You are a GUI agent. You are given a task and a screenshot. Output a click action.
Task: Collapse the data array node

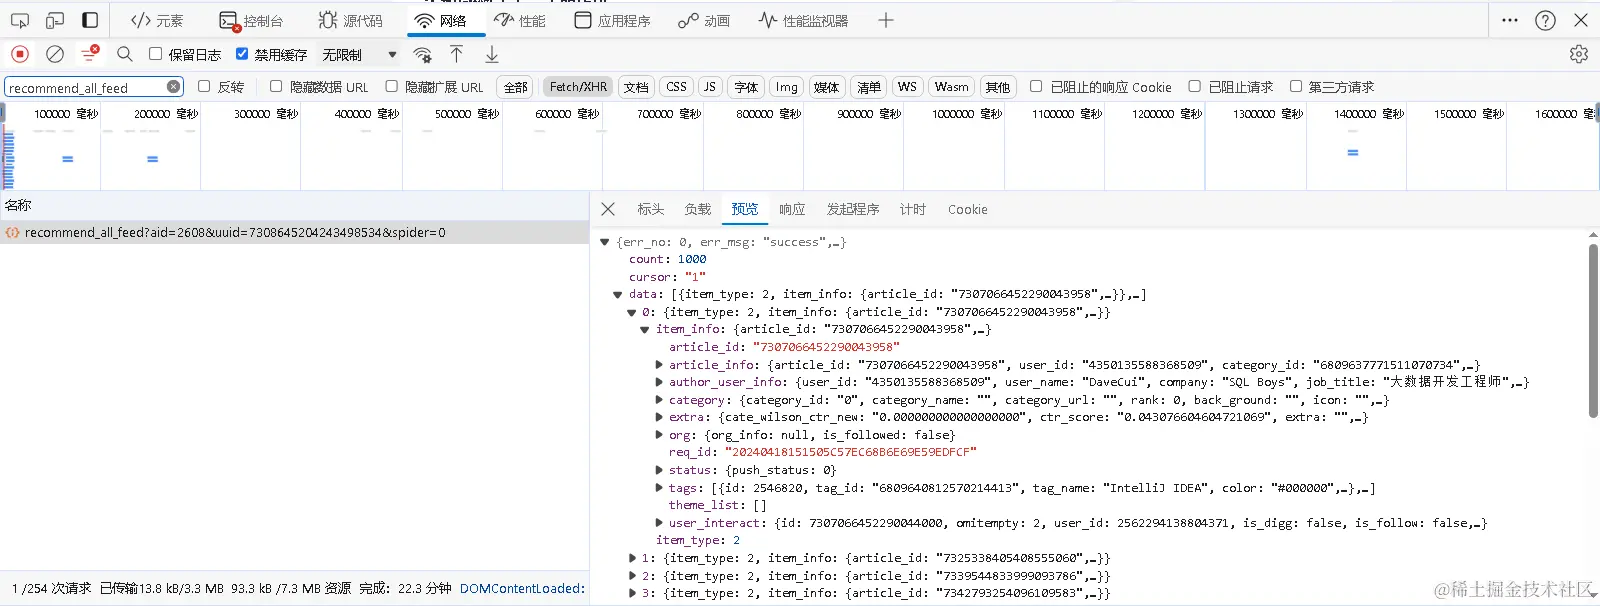click(x=618, y=294)
